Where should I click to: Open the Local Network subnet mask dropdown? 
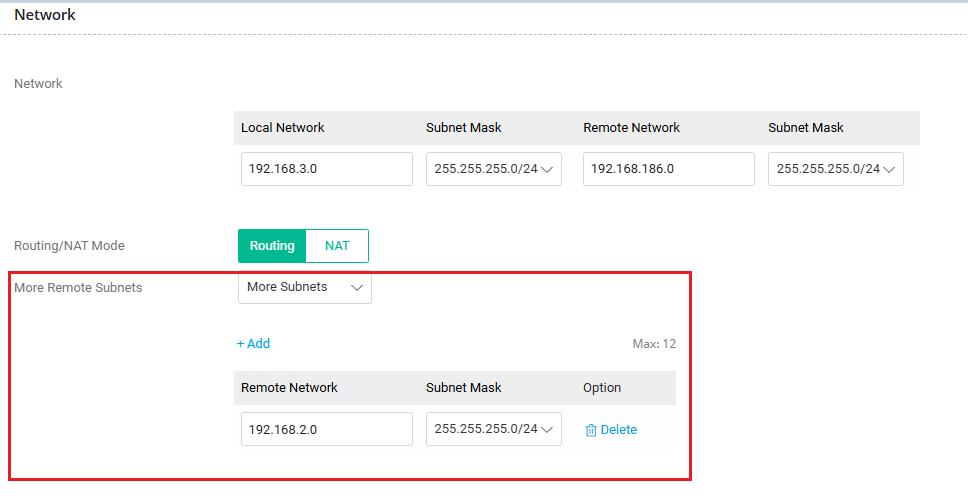[x=493, y=169]
